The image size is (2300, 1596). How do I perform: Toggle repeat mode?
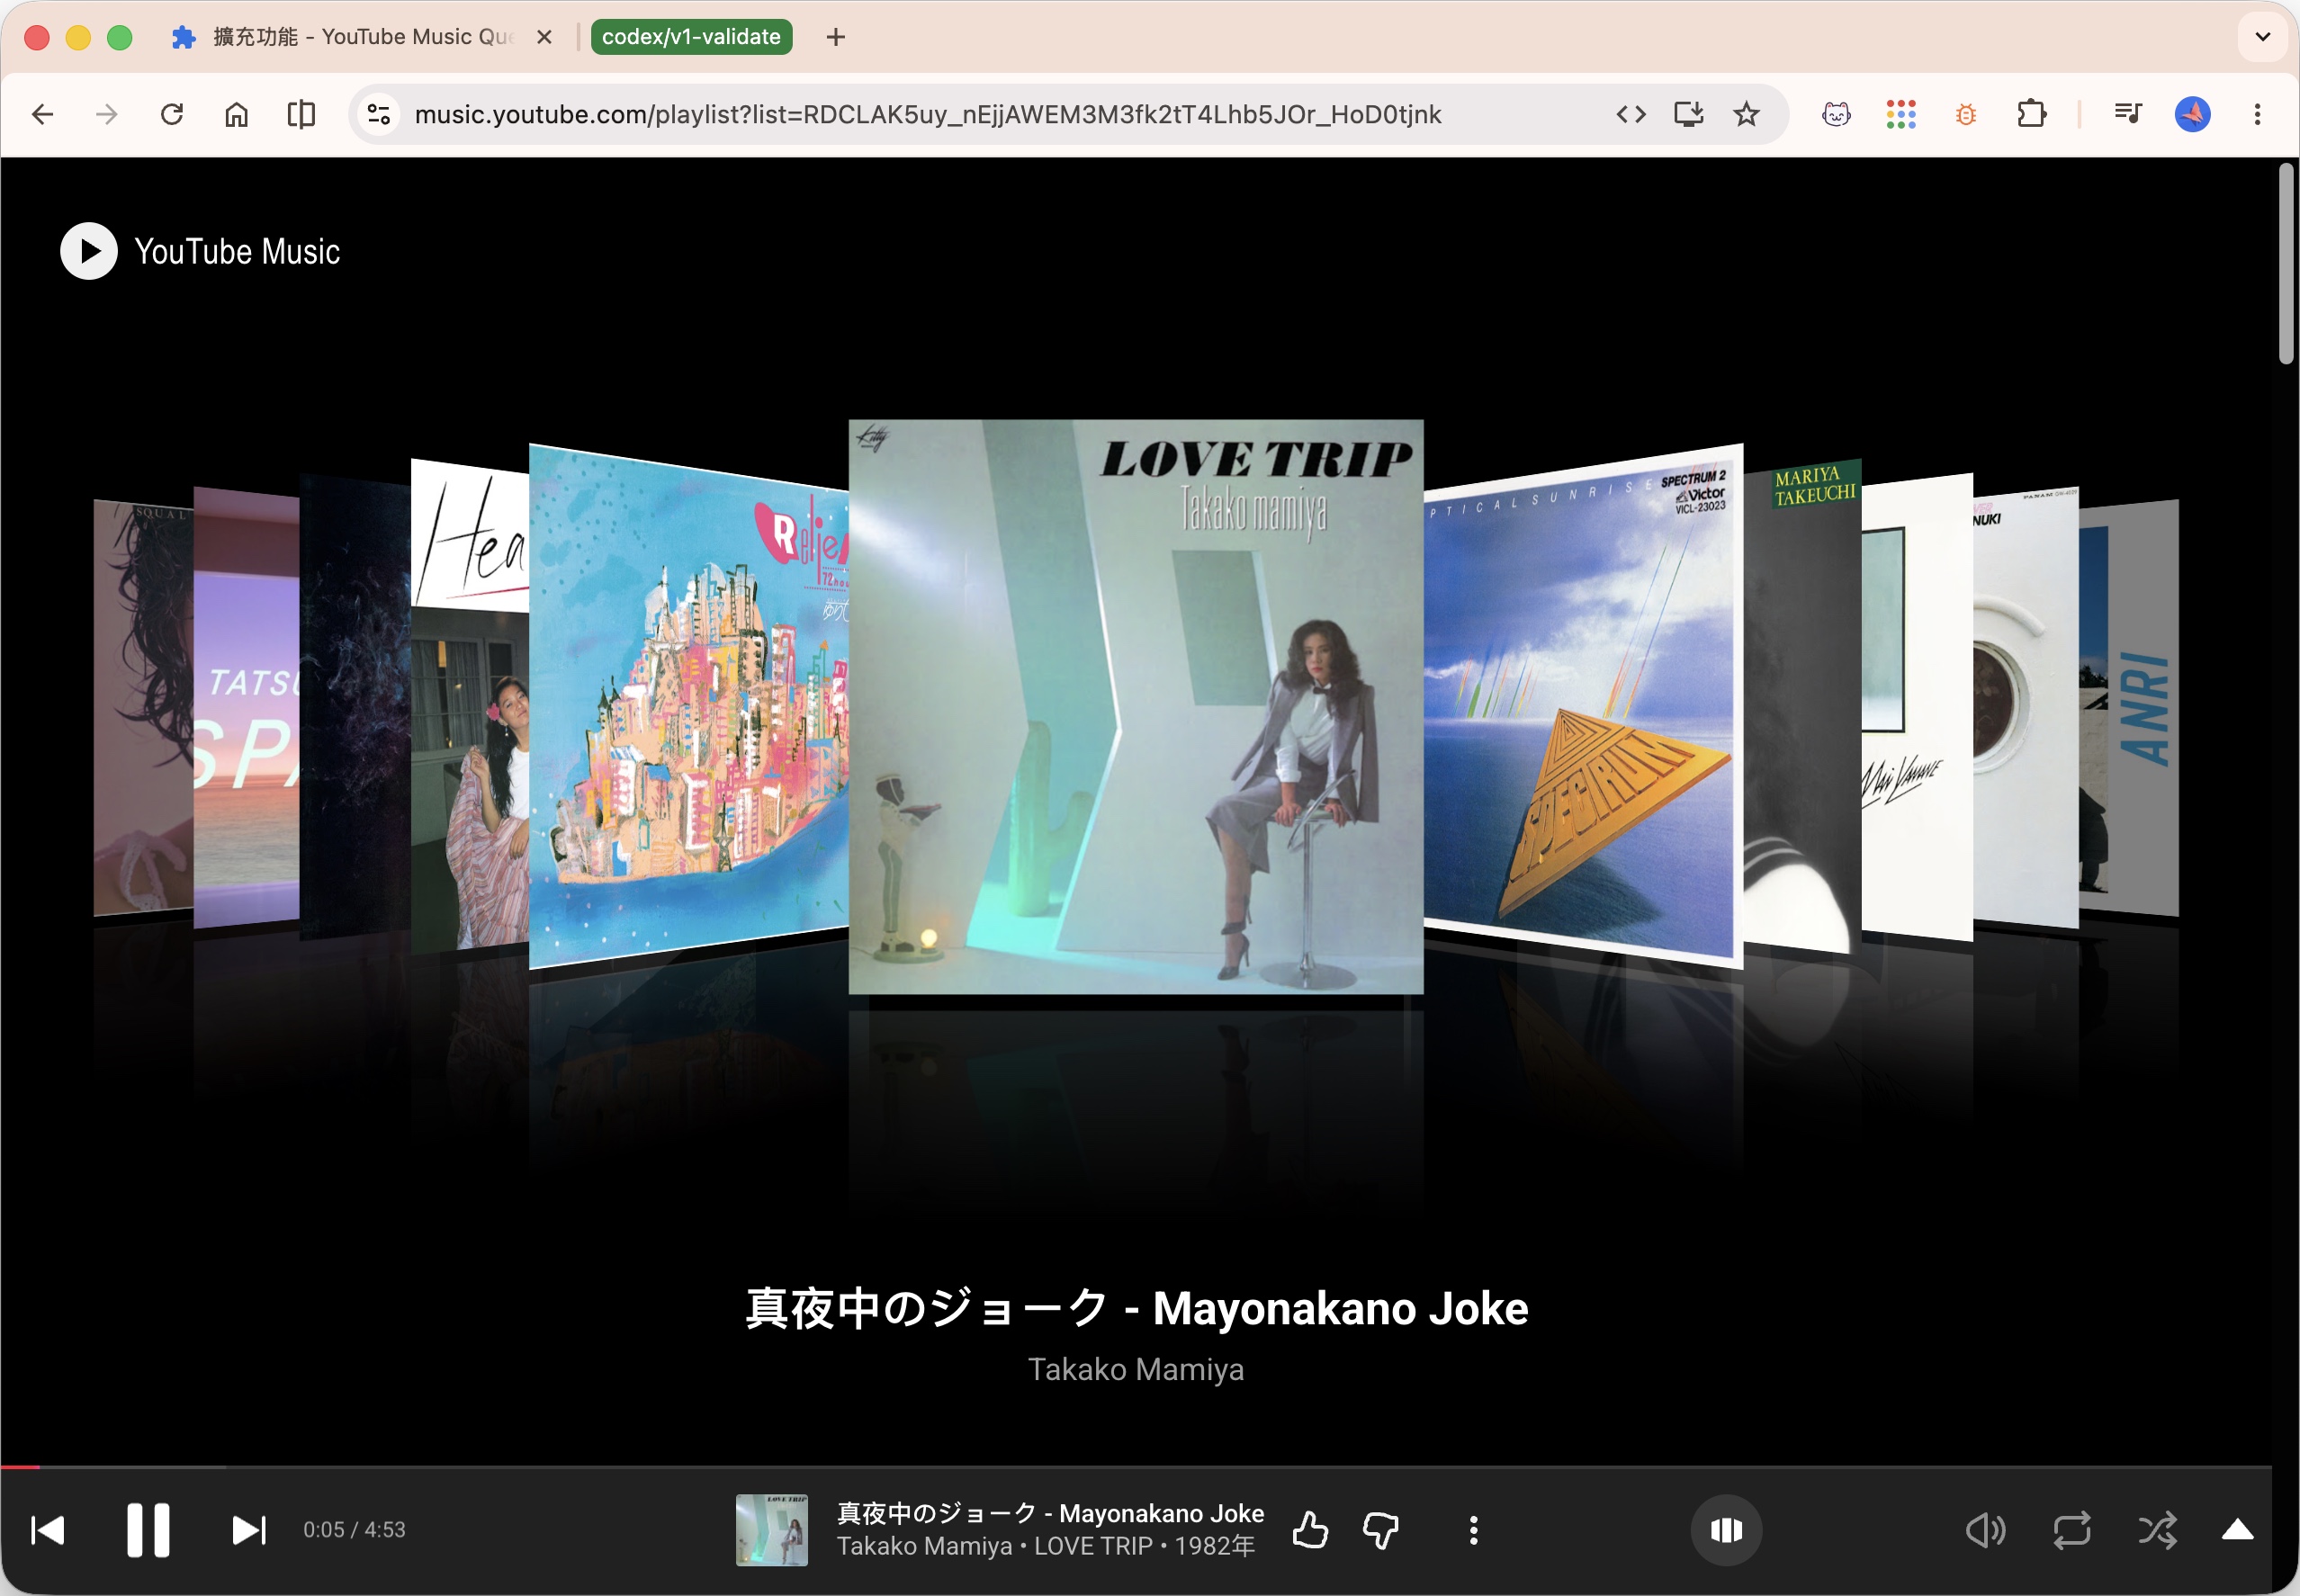(x=2072, y=1530)
